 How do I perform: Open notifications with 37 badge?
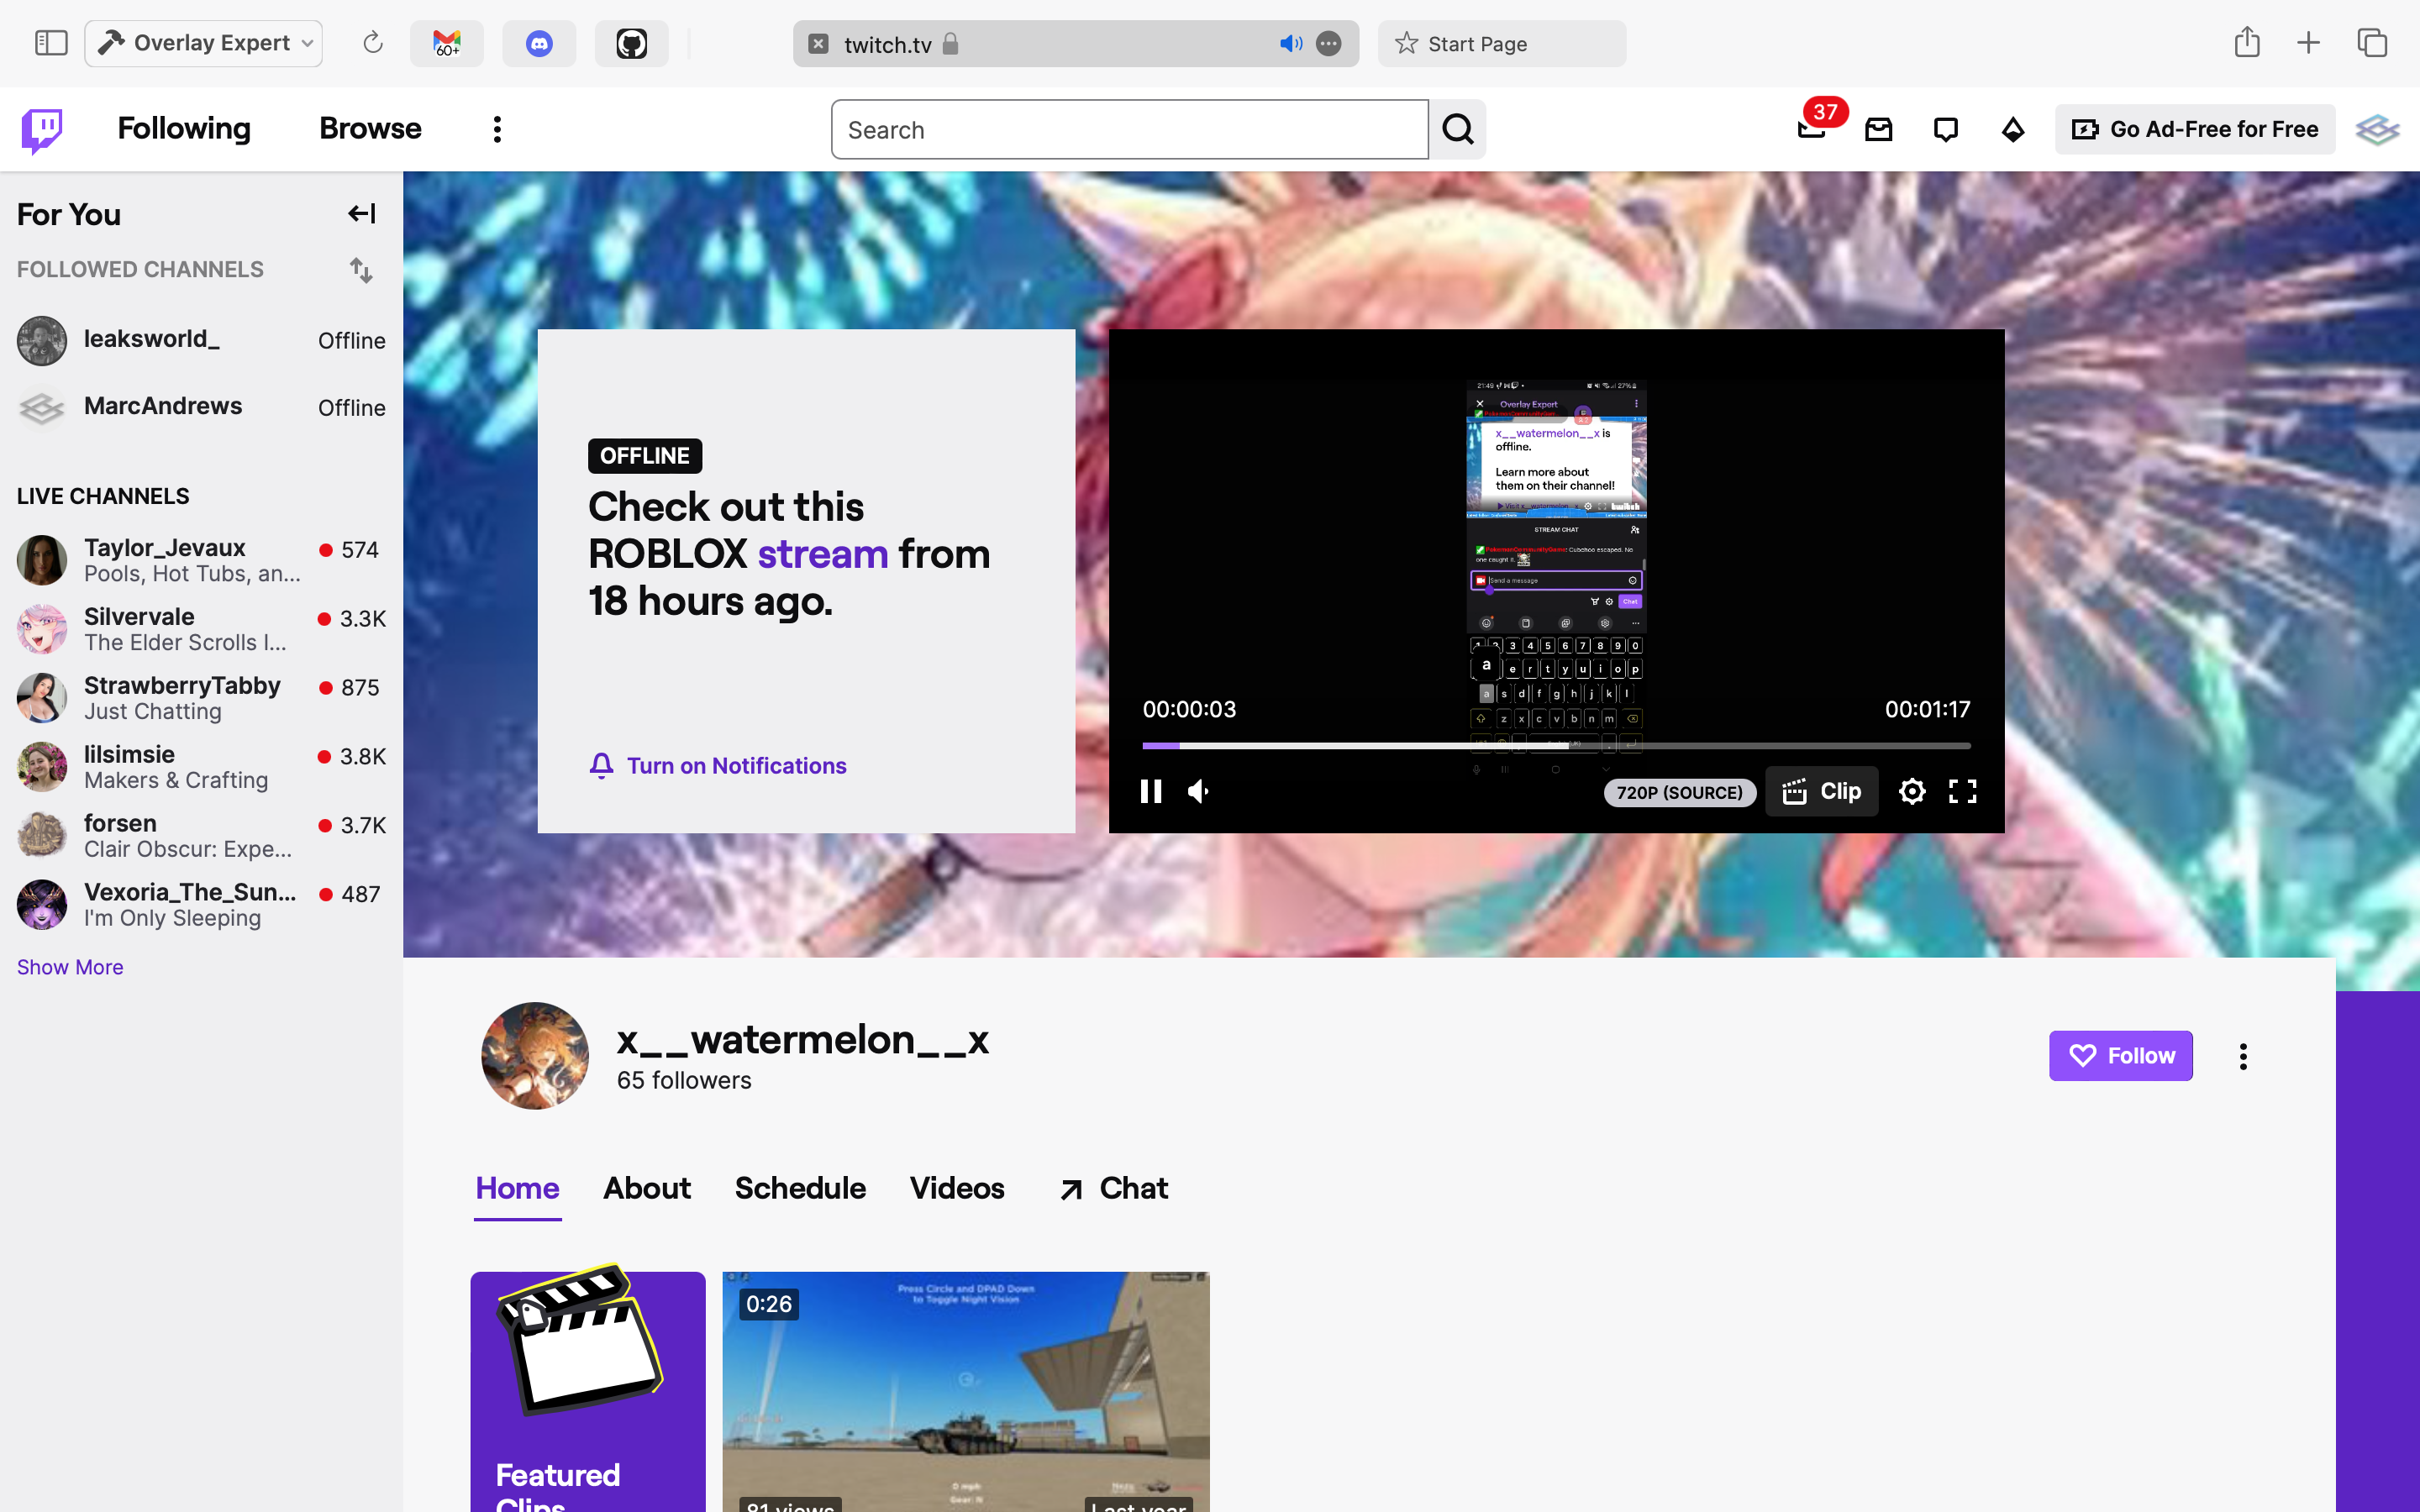(1812, 128)
